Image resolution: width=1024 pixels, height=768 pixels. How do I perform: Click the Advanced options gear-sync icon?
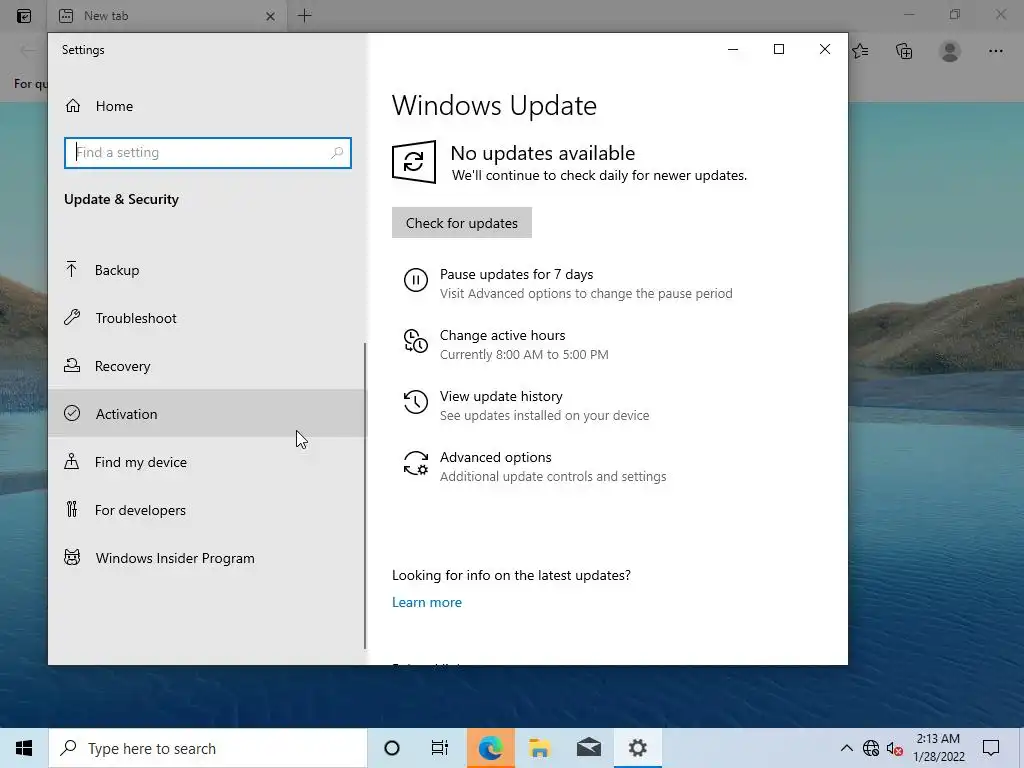[415, 463]
